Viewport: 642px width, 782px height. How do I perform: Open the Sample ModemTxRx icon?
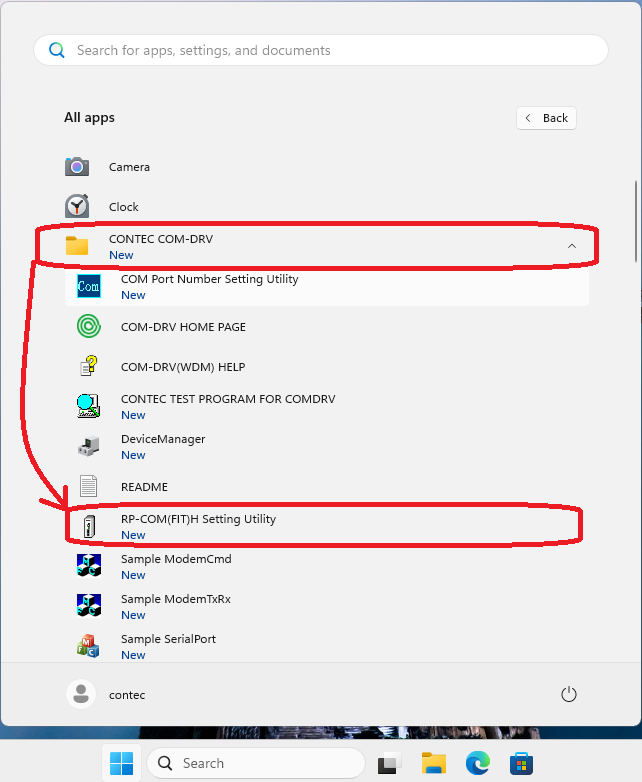(x=89, y=605)
